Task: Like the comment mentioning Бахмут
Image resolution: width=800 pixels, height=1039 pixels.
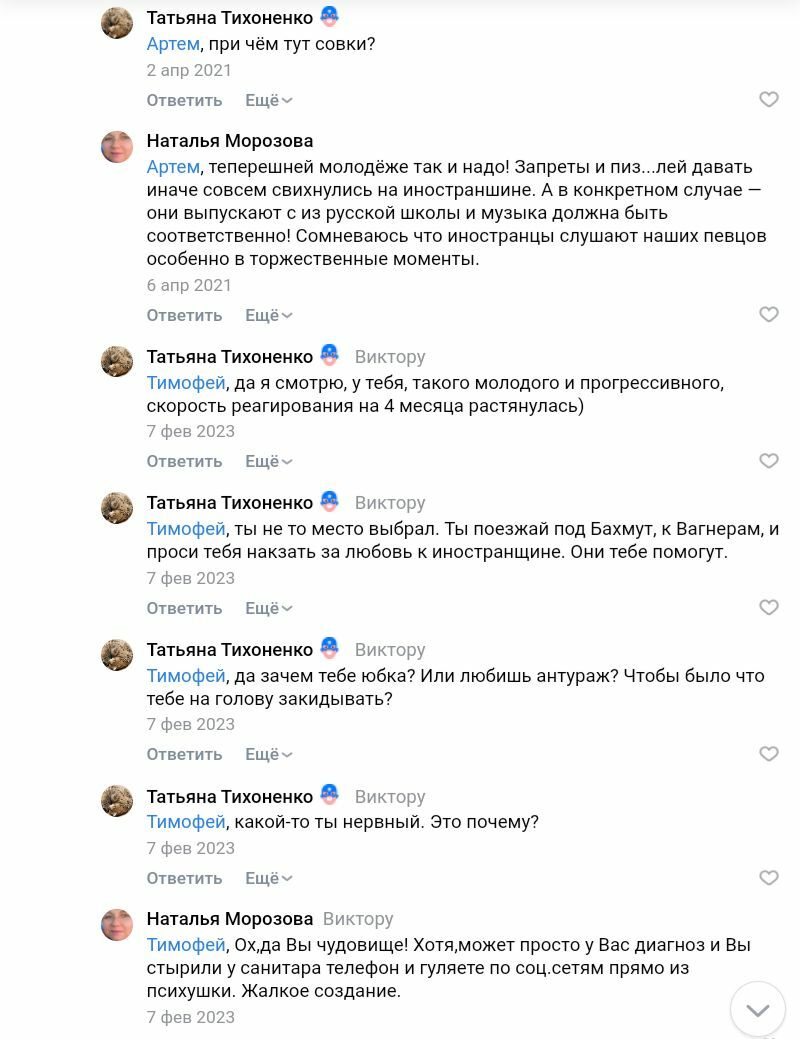Action: click(x=768, y=608)
